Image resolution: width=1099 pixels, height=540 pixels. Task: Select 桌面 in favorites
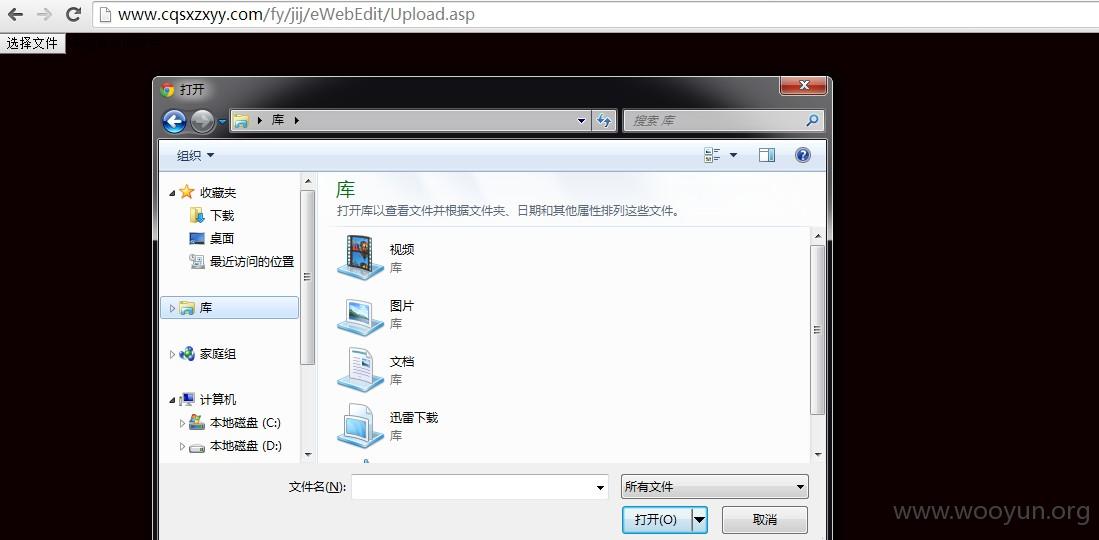(x=222, y=238)
